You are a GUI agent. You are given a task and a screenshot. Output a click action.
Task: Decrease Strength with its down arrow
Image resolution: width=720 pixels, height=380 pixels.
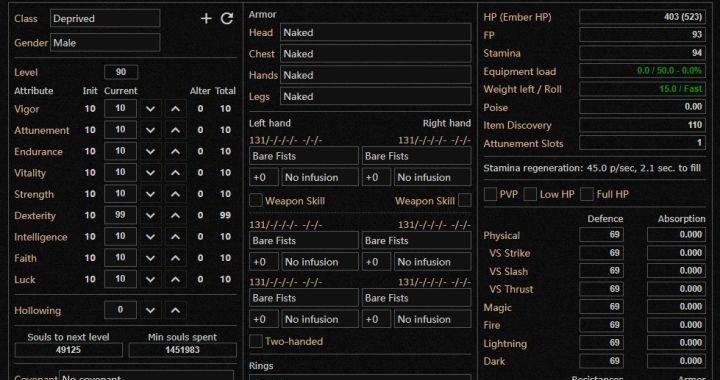150,194
